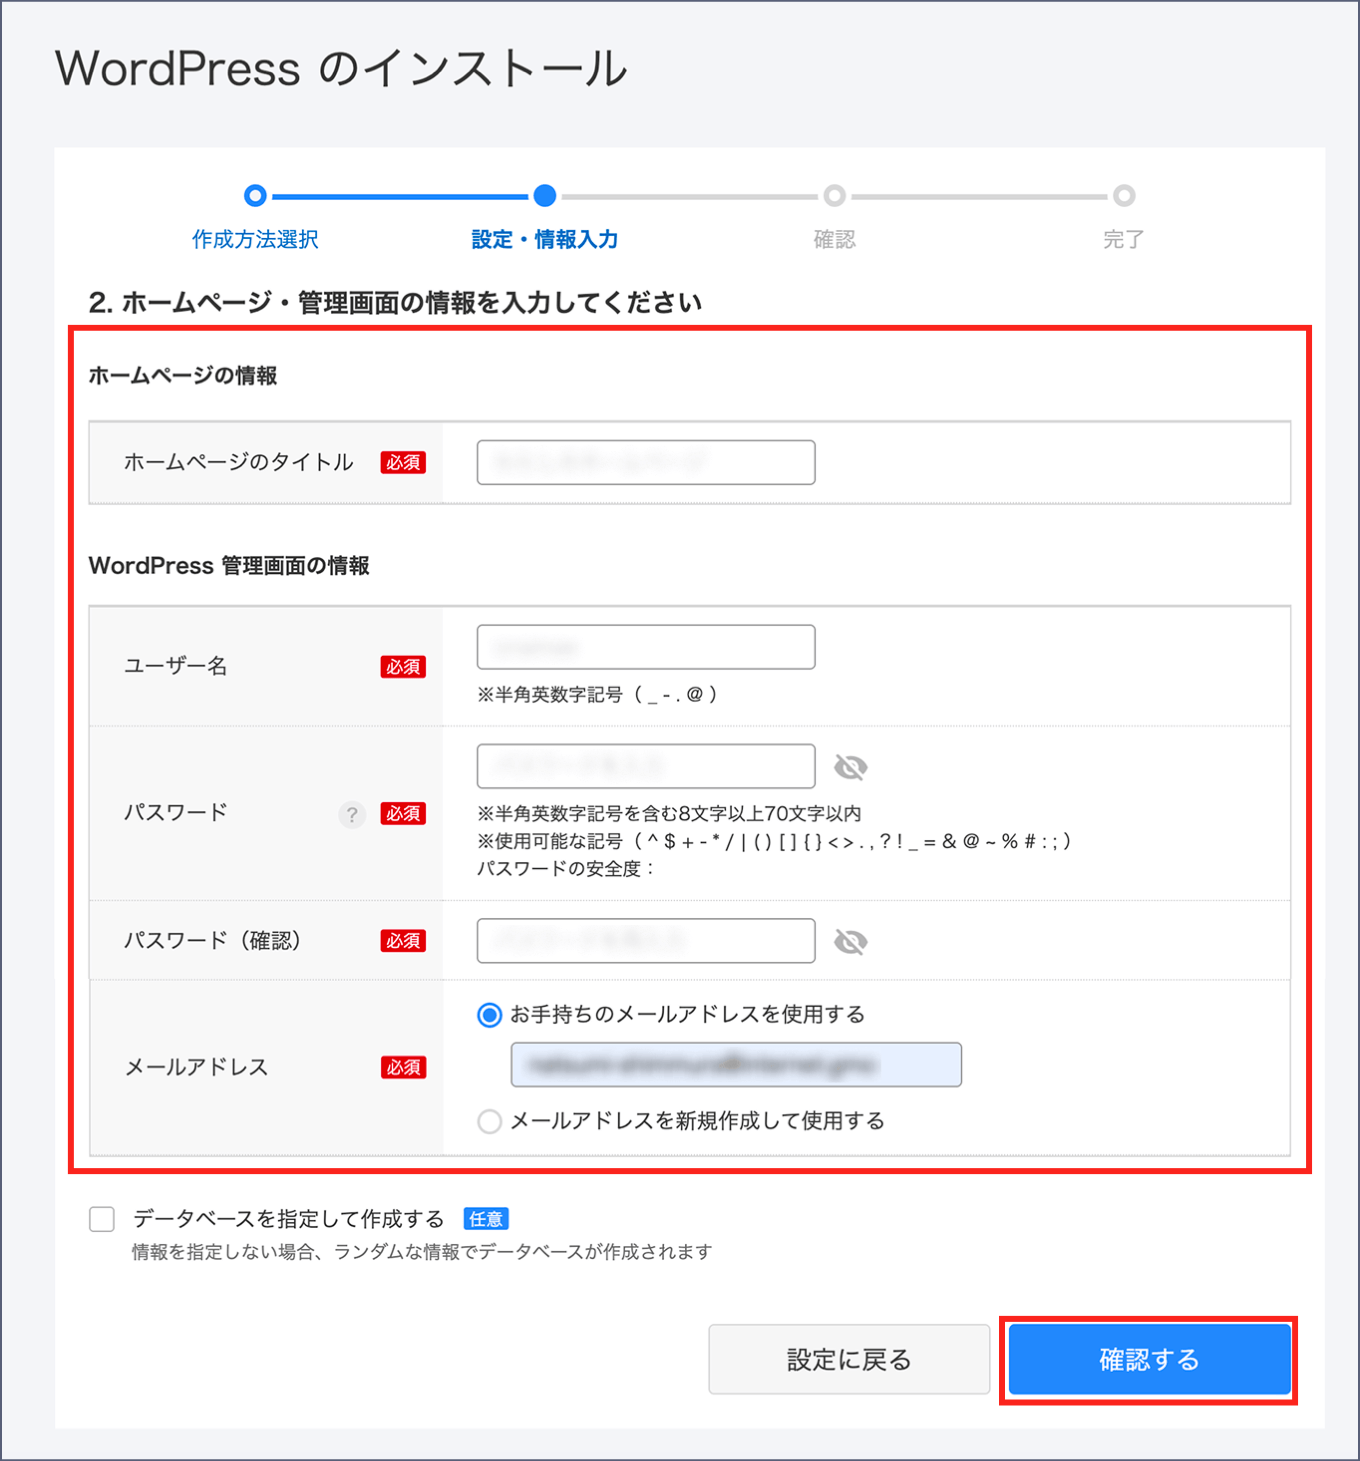Click the 確認 step circle
This screenshot has height=1461, width=1360.
click(834, 195)
